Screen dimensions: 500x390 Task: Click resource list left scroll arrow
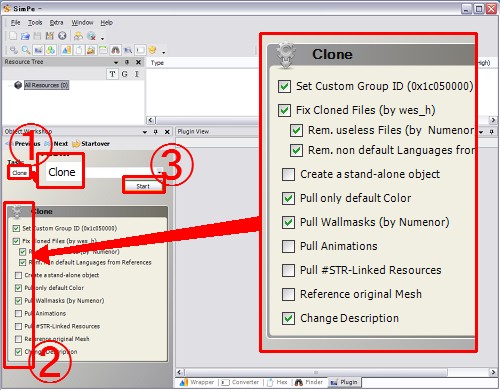pyautogui.click(x=151, y=120)
